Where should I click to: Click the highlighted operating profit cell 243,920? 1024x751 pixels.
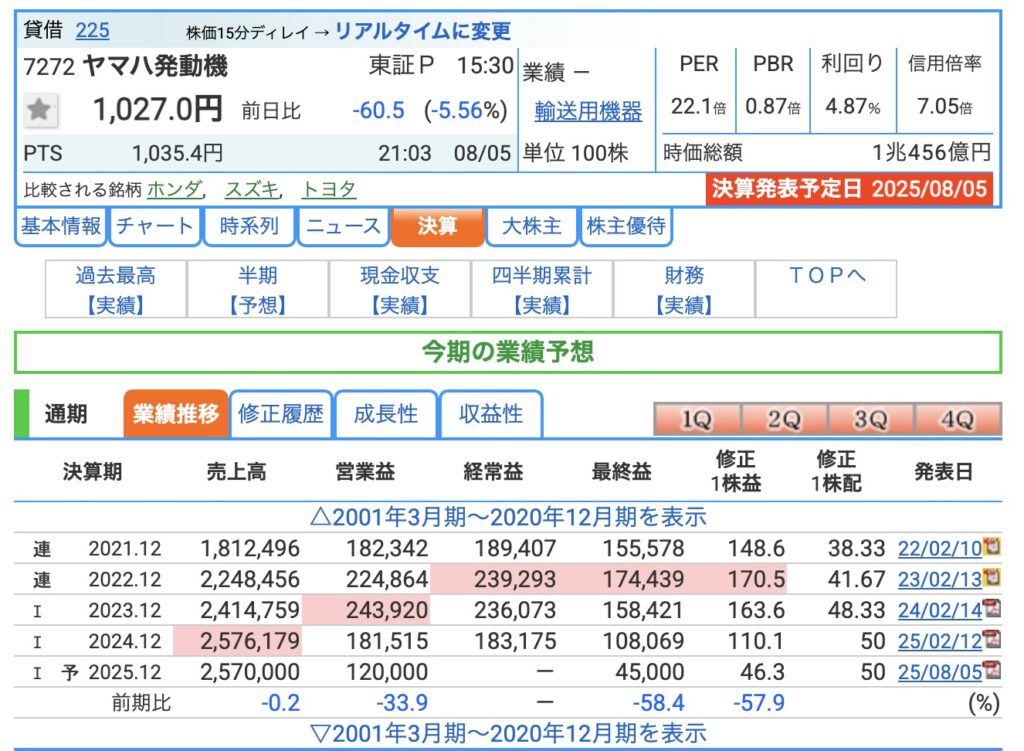[x=366, y=610]
